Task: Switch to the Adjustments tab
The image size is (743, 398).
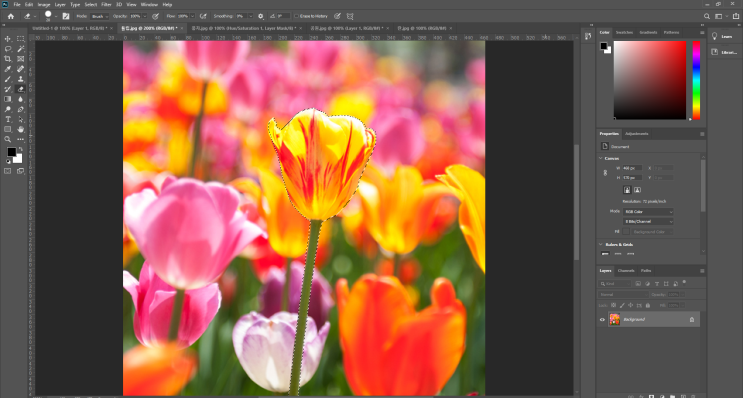Action: [636, 134]
